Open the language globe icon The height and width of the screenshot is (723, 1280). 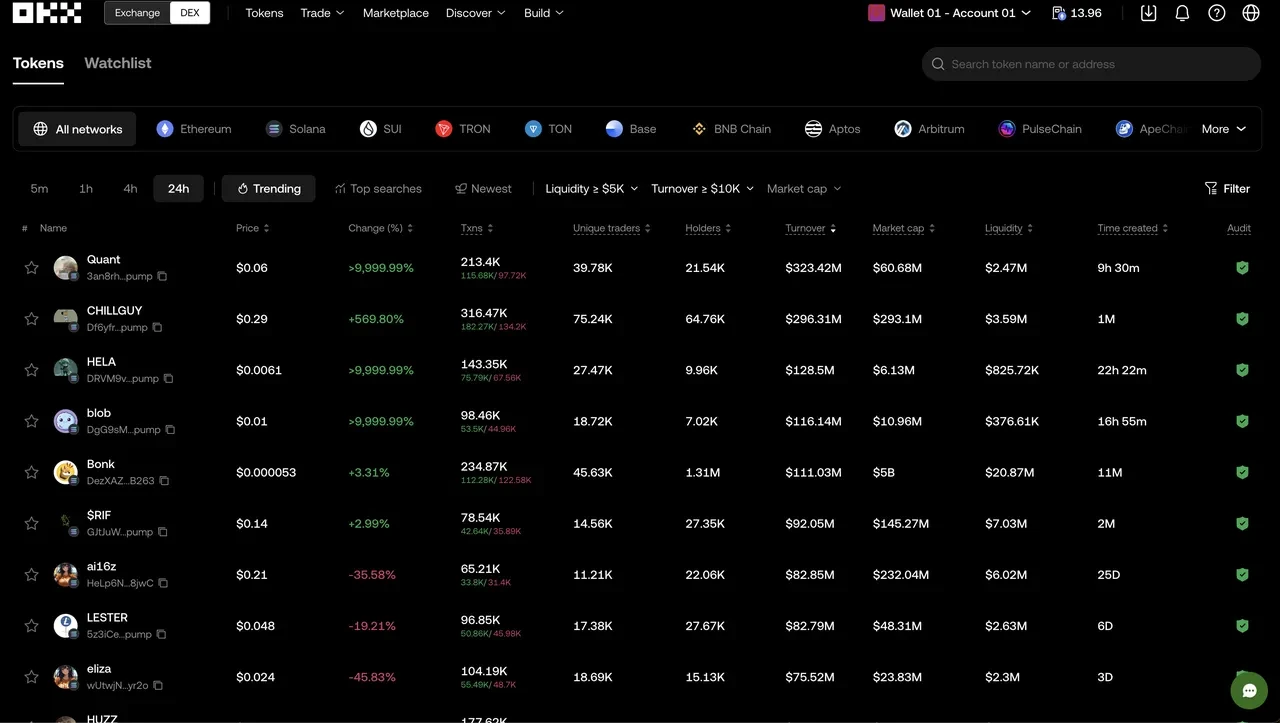point(1251,13)
